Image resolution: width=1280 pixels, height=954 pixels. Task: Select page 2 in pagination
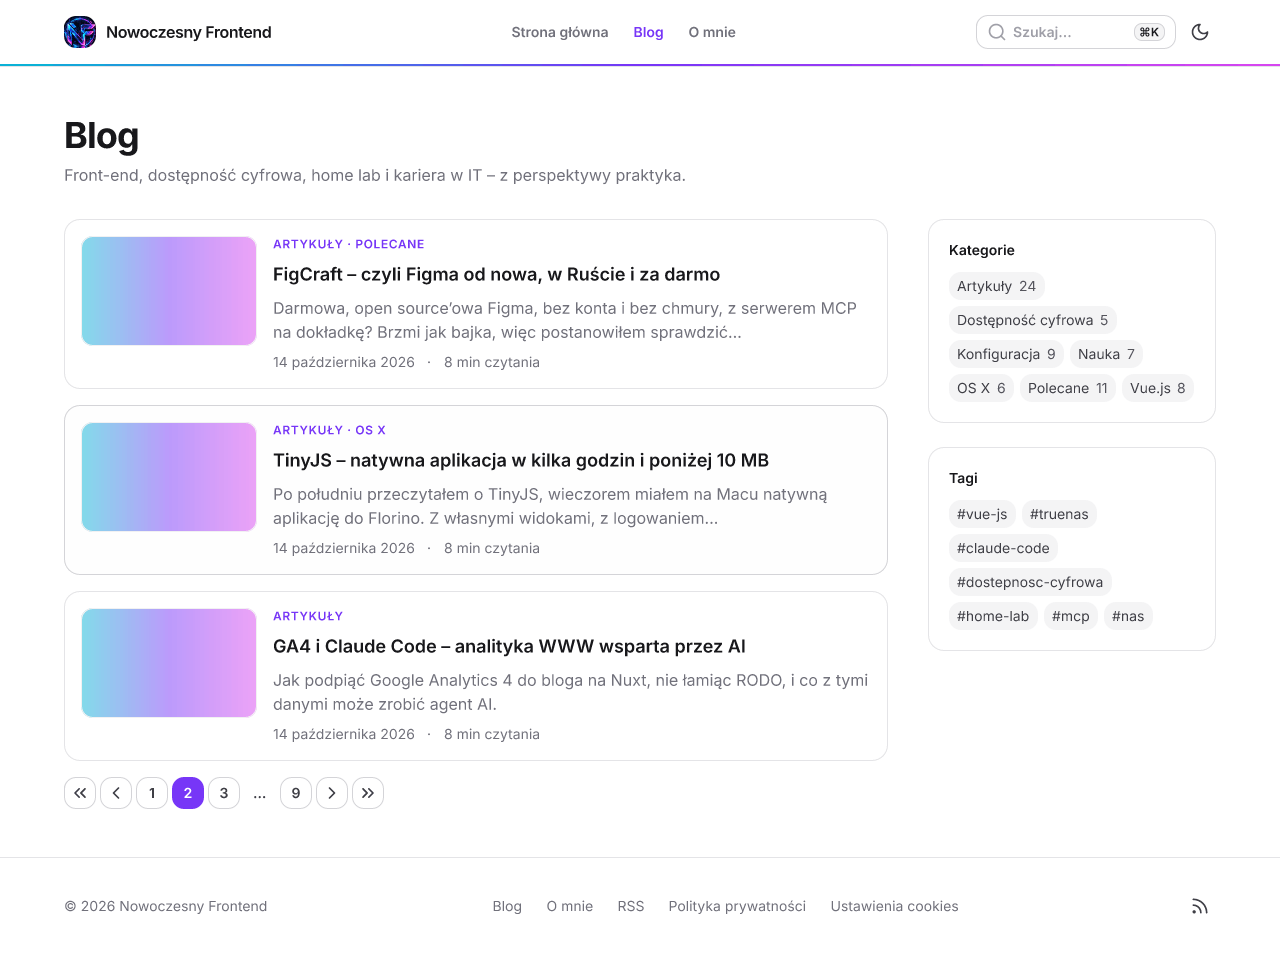[x=188, y=793]
